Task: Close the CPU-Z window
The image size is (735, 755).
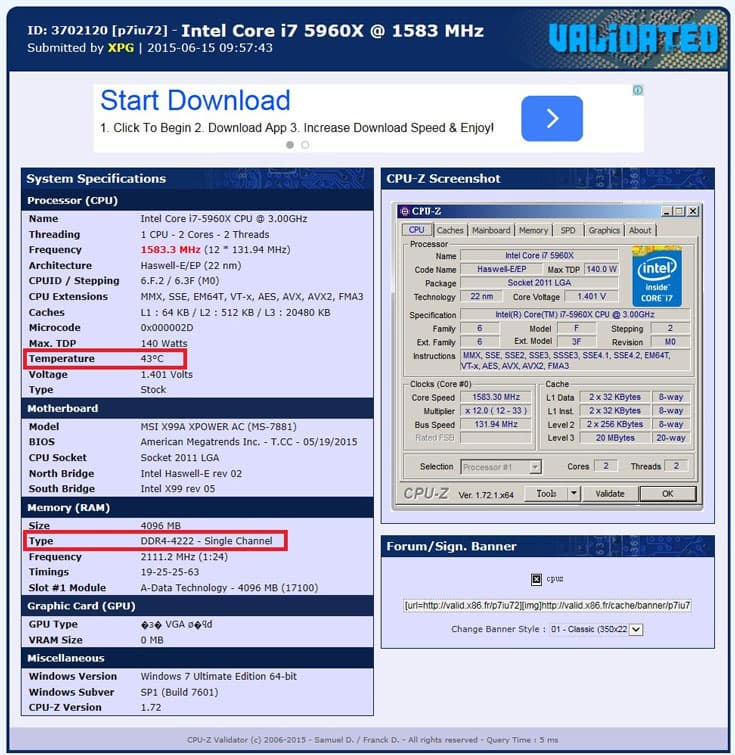Action: 693,211
